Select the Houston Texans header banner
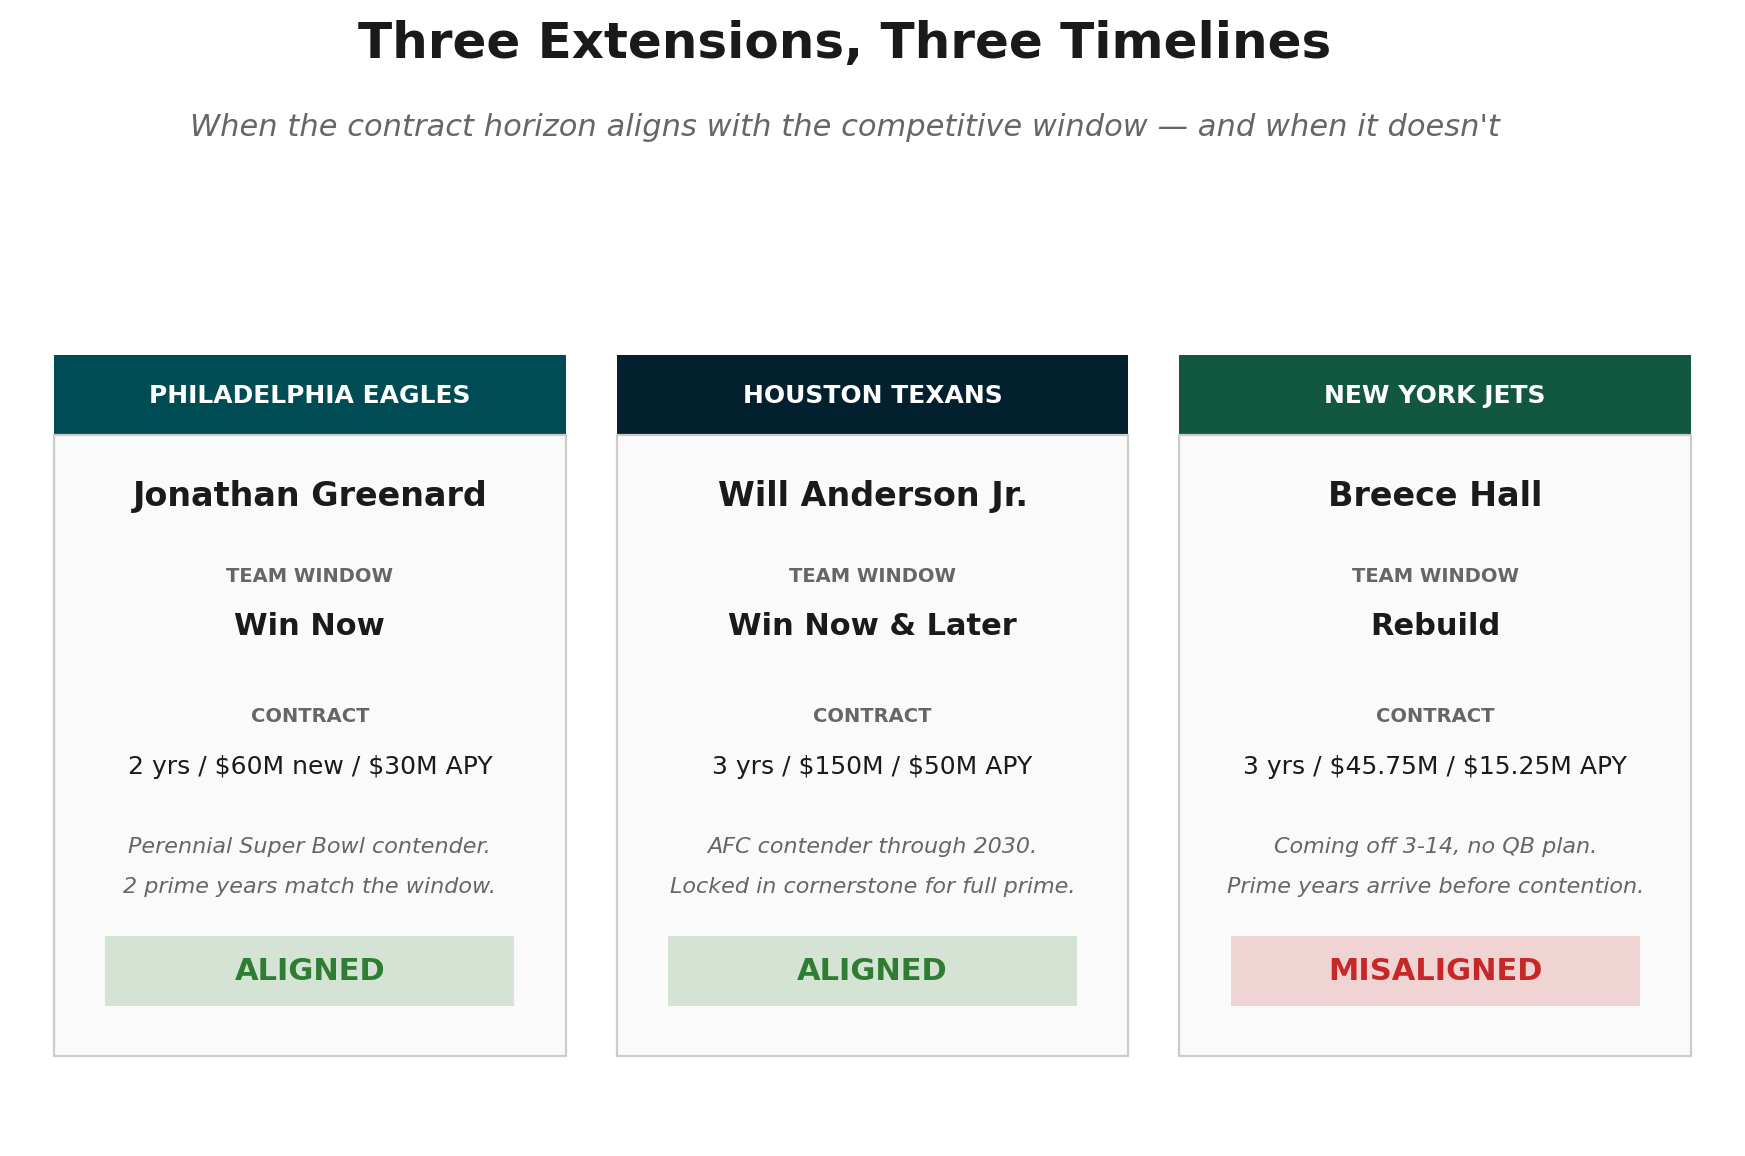 click(x=872, y=395)
